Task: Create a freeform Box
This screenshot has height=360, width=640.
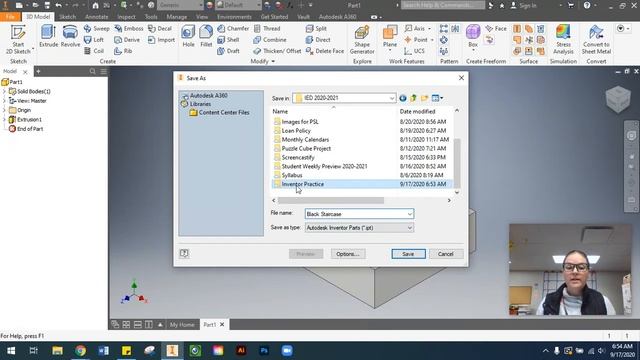Action: coord(473,37)
